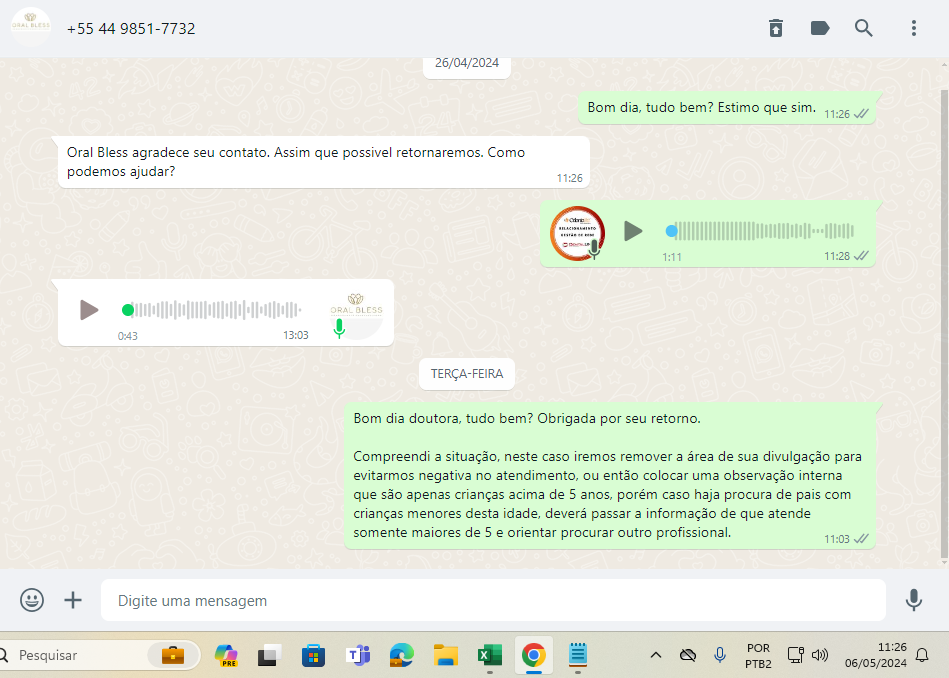Viewport: 949px width, 678px height.
Task: Open search in conversation magnifier icon
Action: click(x=864, y=28)
